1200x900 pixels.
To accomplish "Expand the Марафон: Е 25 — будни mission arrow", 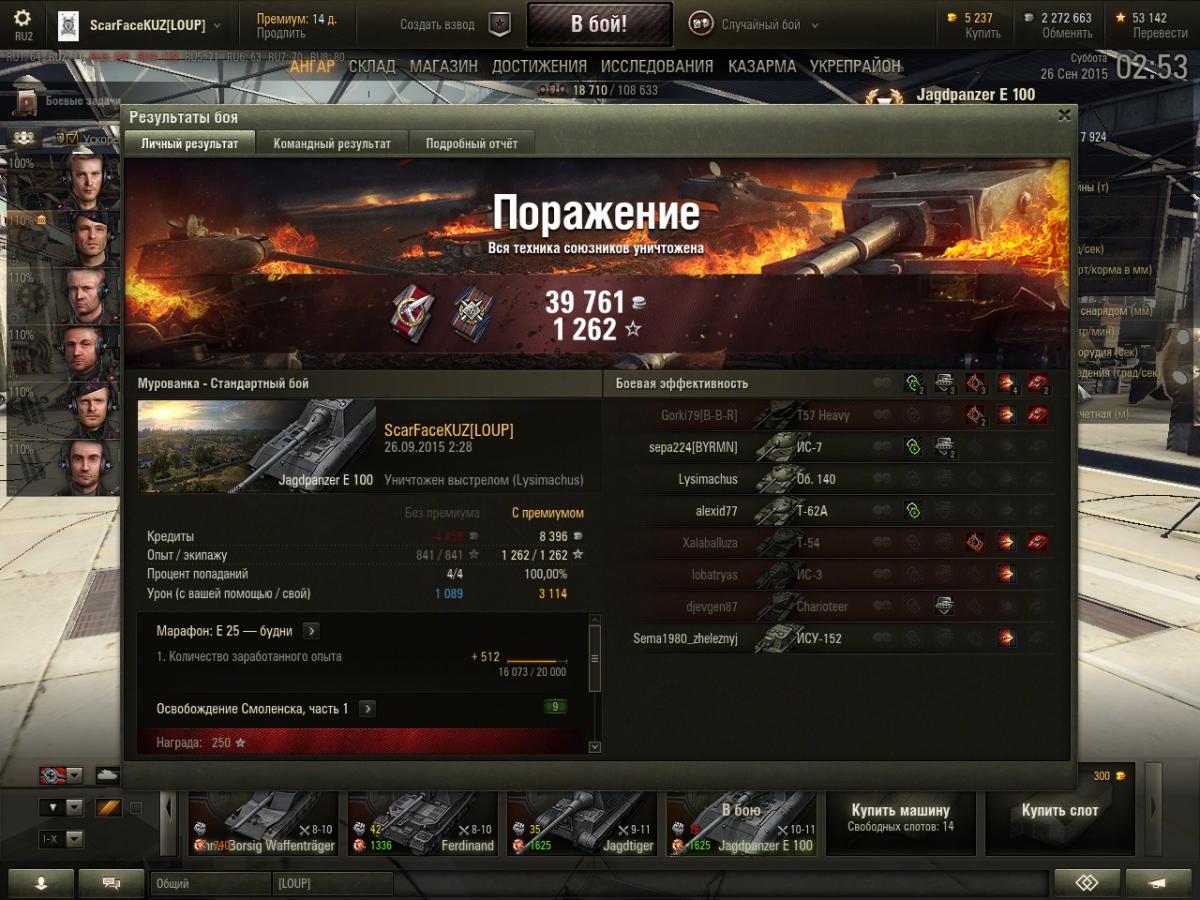I will (x=311, y=631).
